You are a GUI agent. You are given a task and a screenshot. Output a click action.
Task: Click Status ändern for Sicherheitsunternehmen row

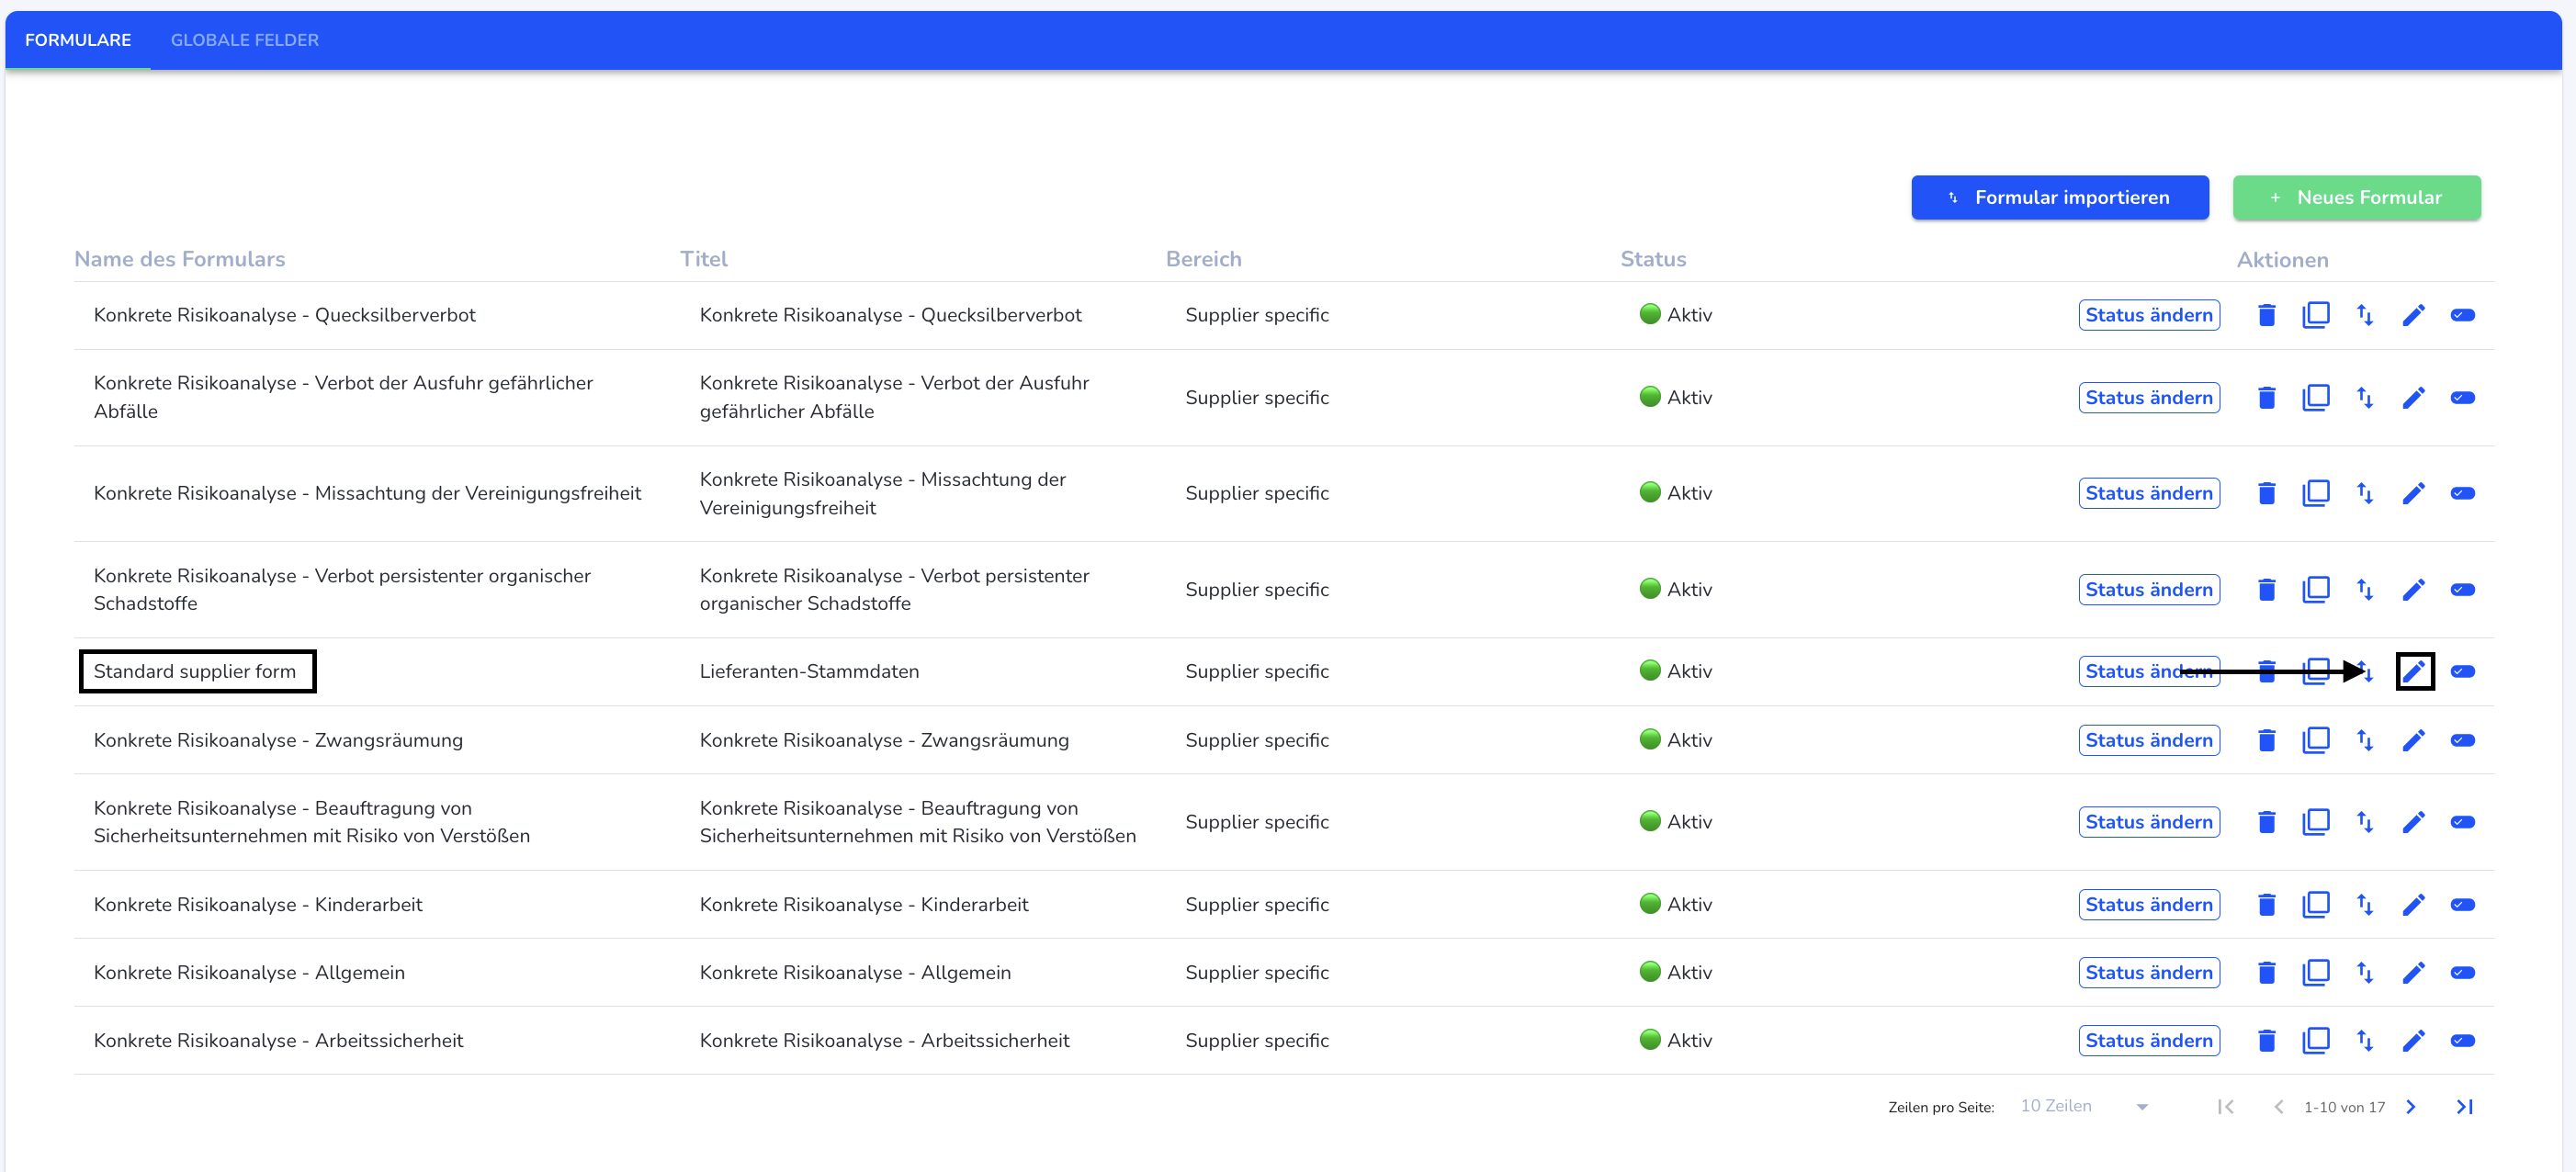tap(2149, 822)
